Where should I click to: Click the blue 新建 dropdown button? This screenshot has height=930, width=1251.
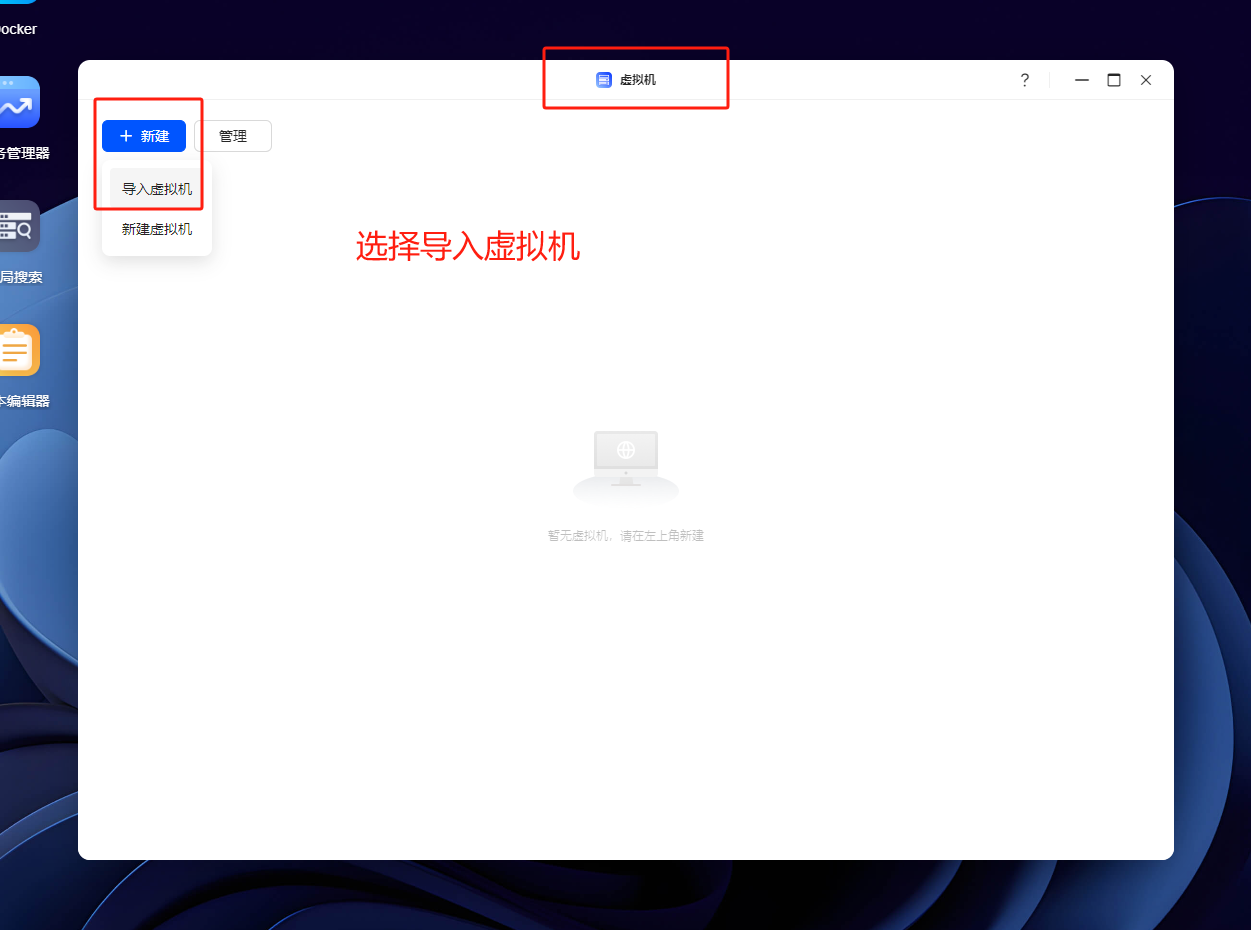click(144, 136)
